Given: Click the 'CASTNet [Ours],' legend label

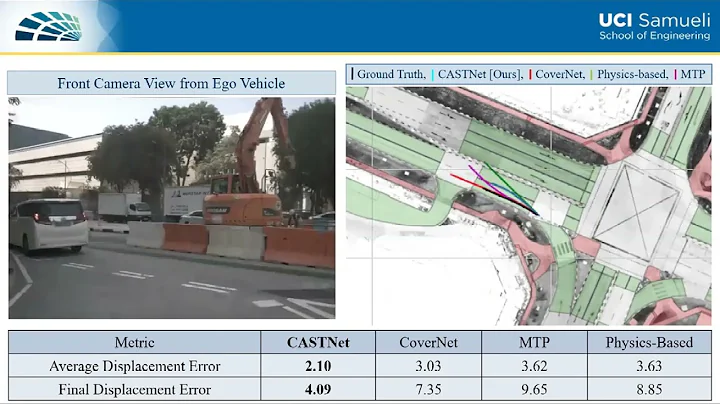Looking at the screenshot, I should (480, 74).
